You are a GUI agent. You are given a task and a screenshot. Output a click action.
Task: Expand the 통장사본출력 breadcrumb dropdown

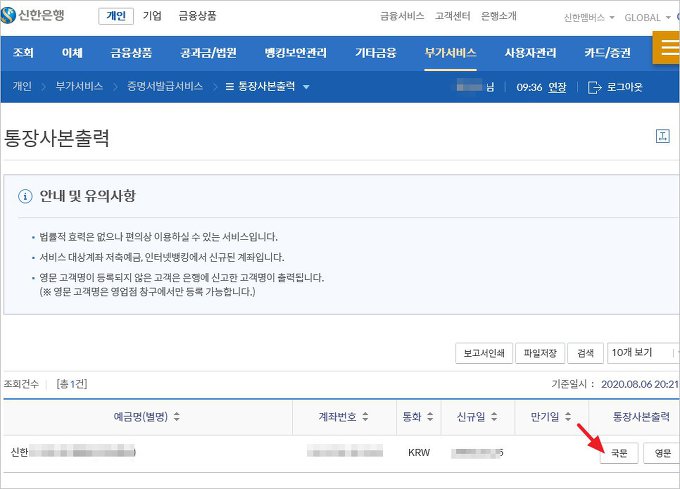pos(306,87)
